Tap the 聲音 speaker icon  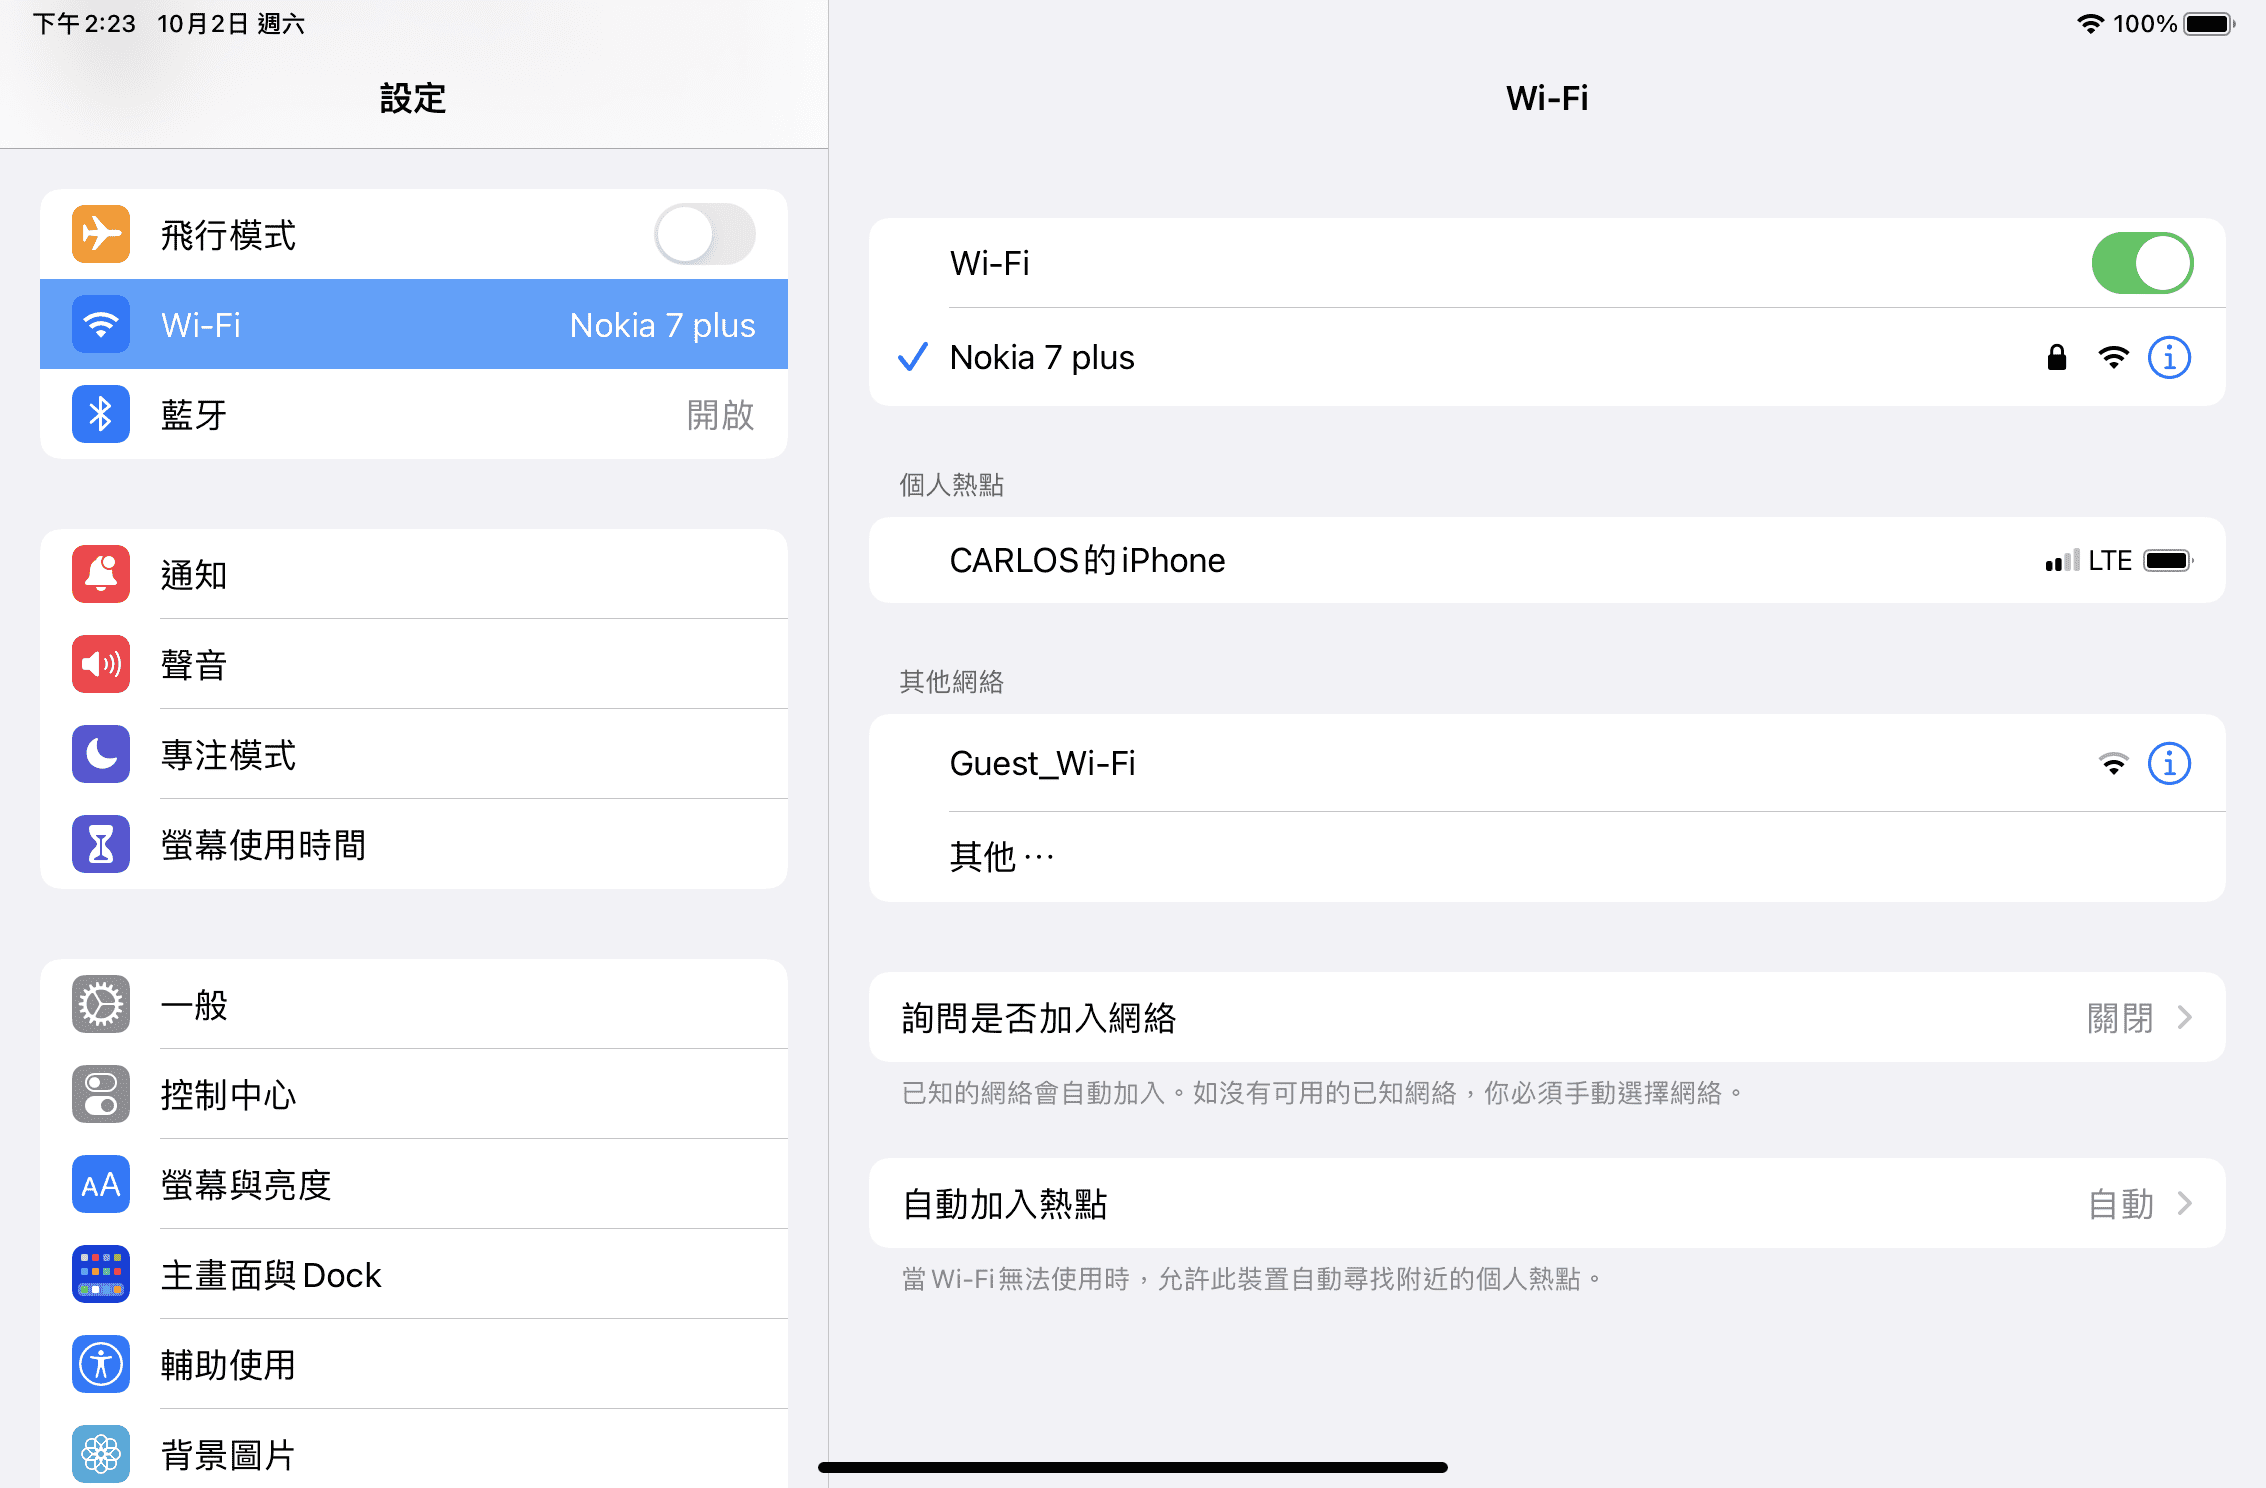[x=101, y=664]
